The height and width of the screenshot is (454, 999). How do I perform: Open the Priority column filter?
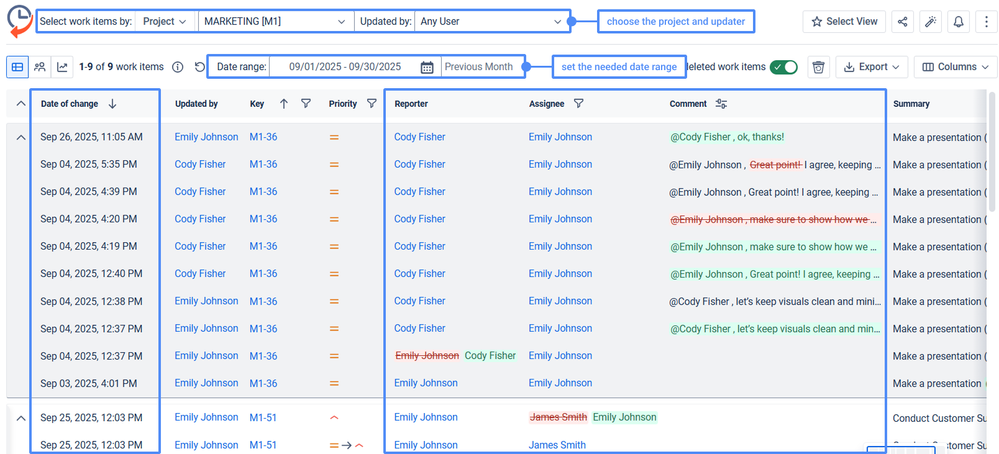tap(372, 103)
